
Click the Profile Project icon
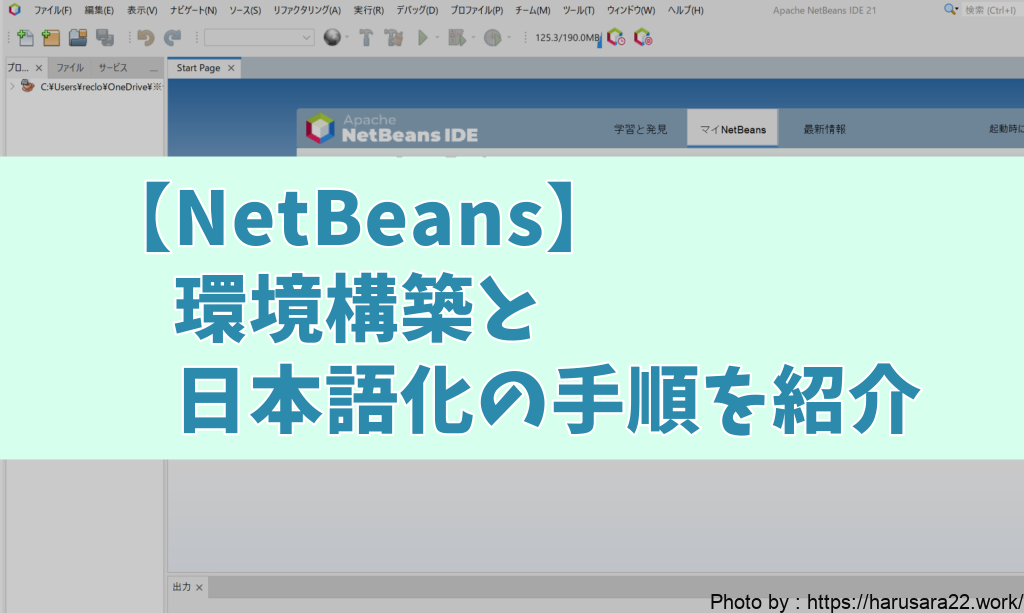pyautogui.click(x=492, y=38)
